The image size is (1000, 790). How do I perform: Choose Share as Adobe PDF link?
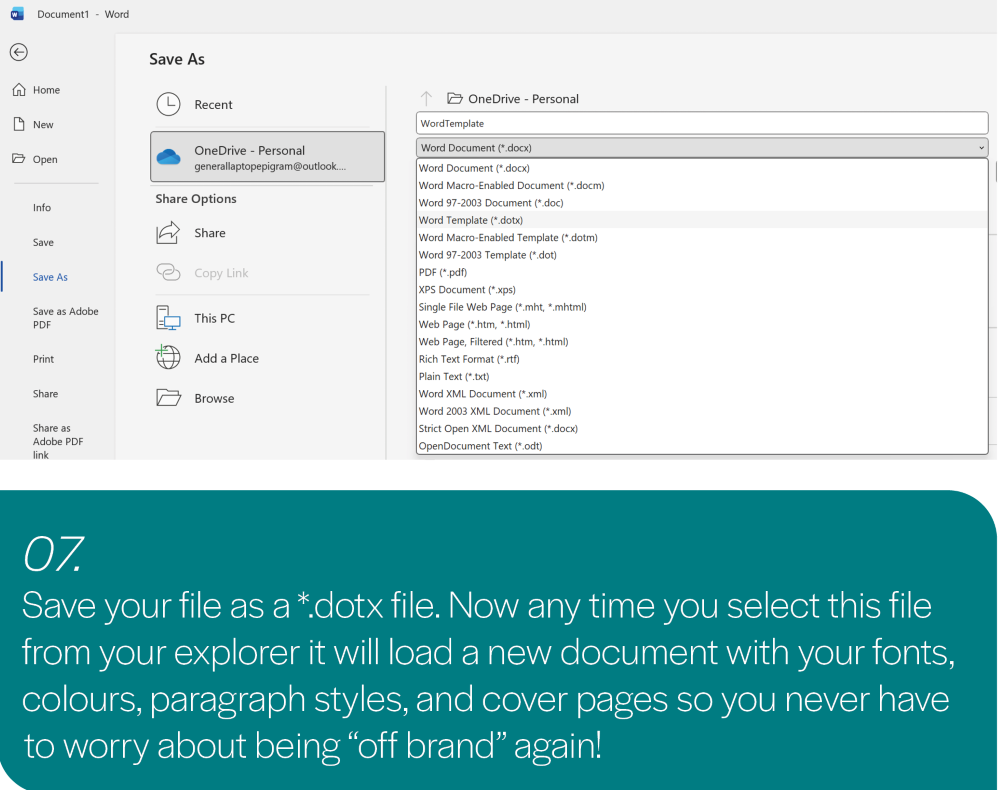[58, 441]
